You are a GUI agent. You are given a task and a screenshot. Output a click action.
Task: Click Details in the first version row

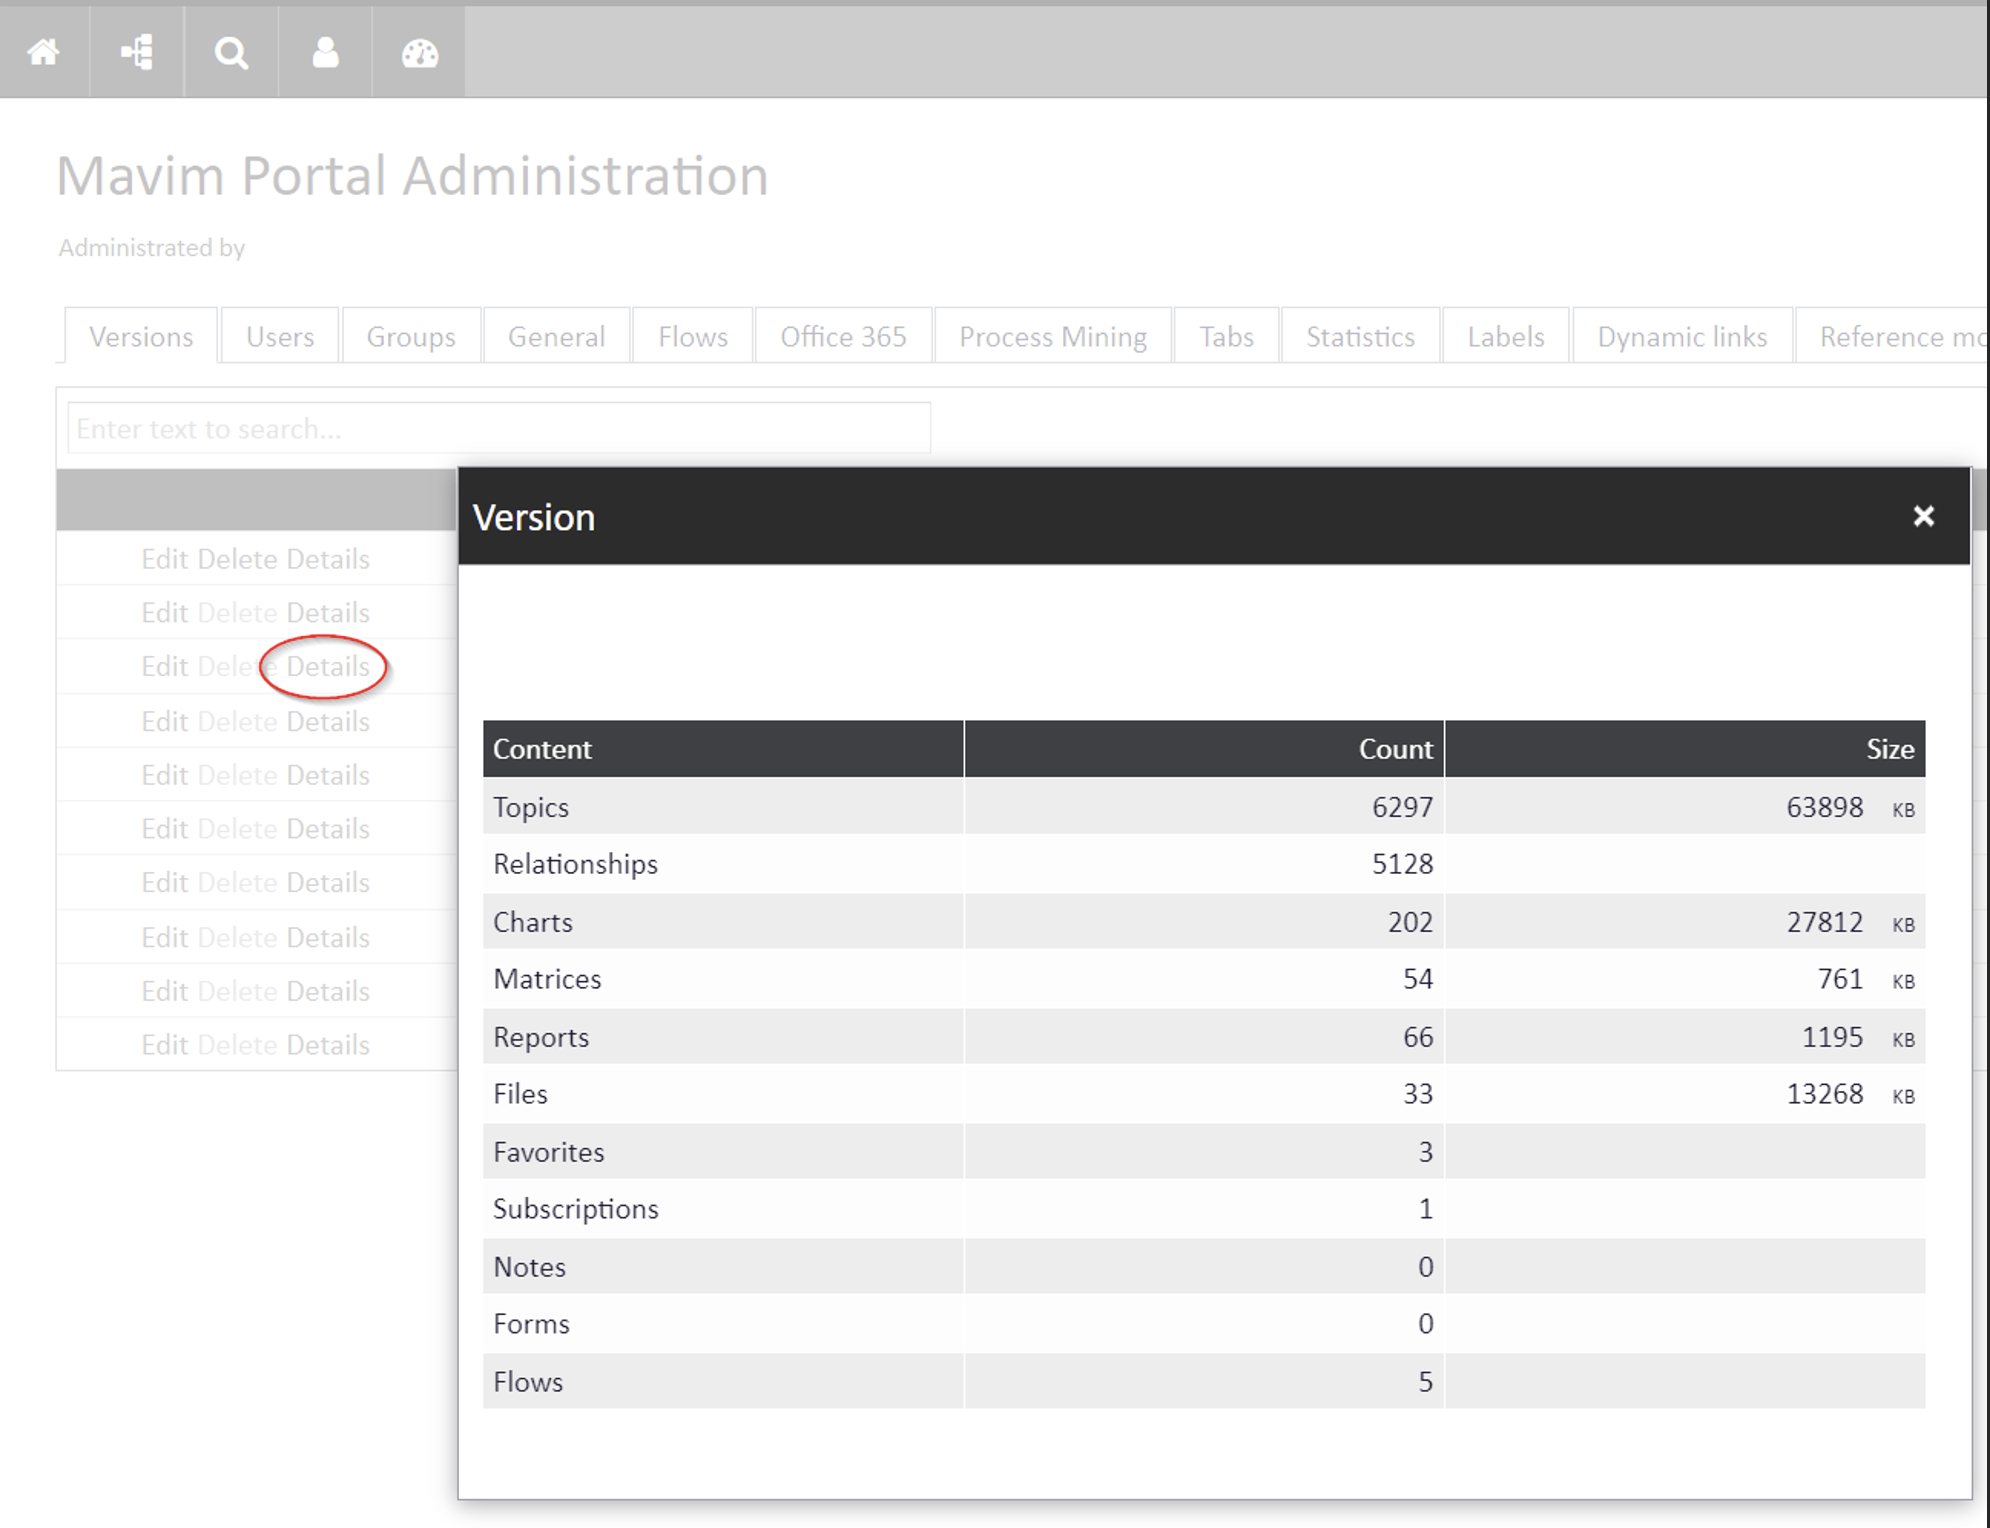coord(328,559)
